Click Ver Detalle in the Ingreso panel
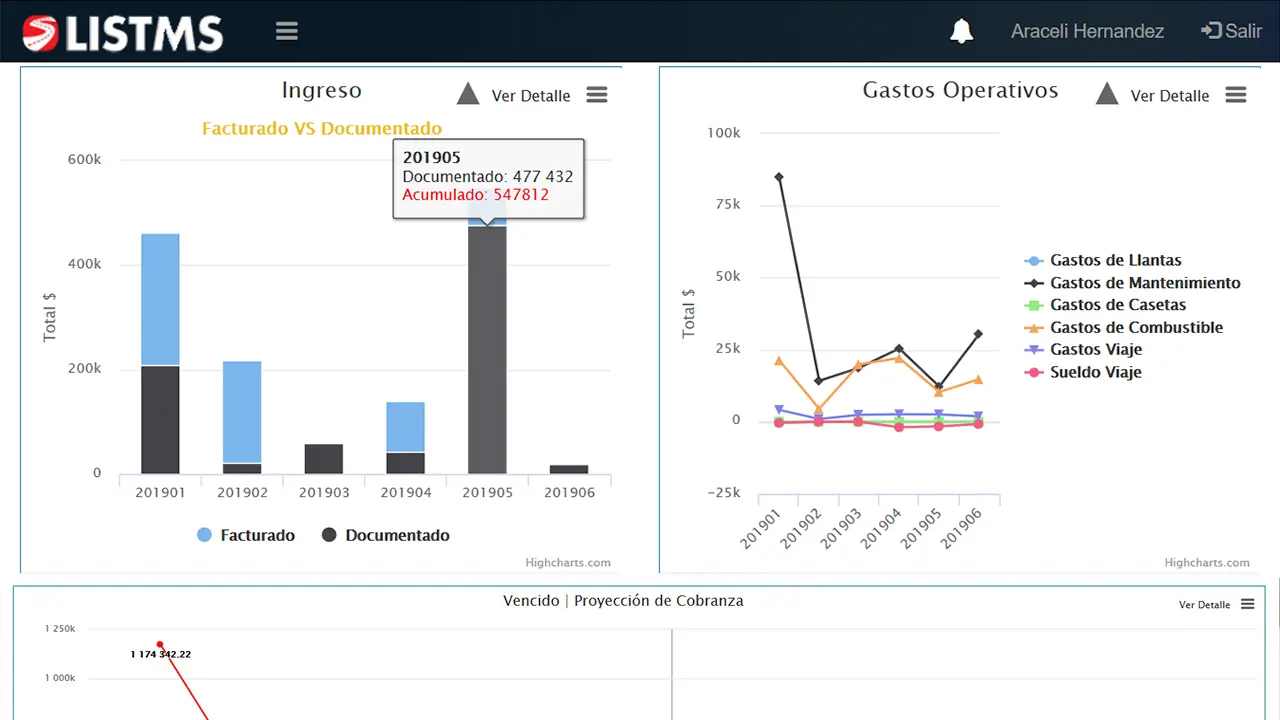Viewport: 1280px width, 720px height. point(531,96)
